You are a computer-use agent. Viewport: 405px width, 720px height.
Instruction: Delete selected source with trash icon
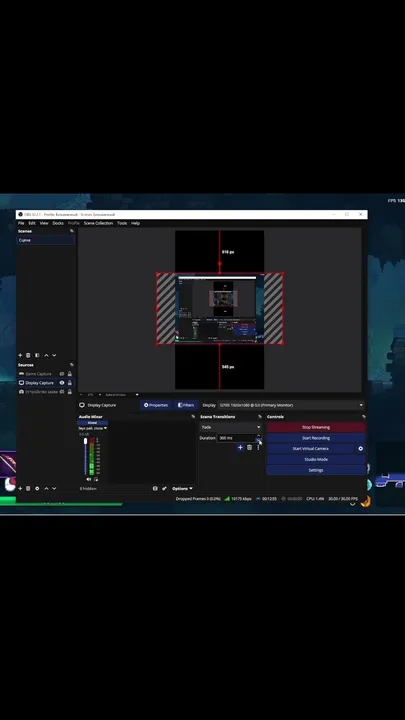(28, 489)
